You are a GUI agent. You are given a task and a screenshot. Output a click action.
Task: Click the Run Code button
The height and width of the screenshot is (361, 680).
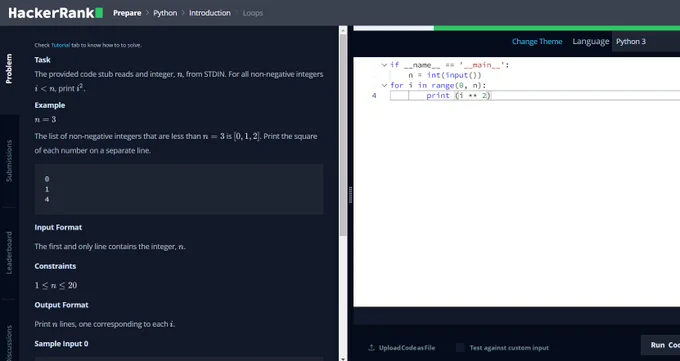(660, 345)
